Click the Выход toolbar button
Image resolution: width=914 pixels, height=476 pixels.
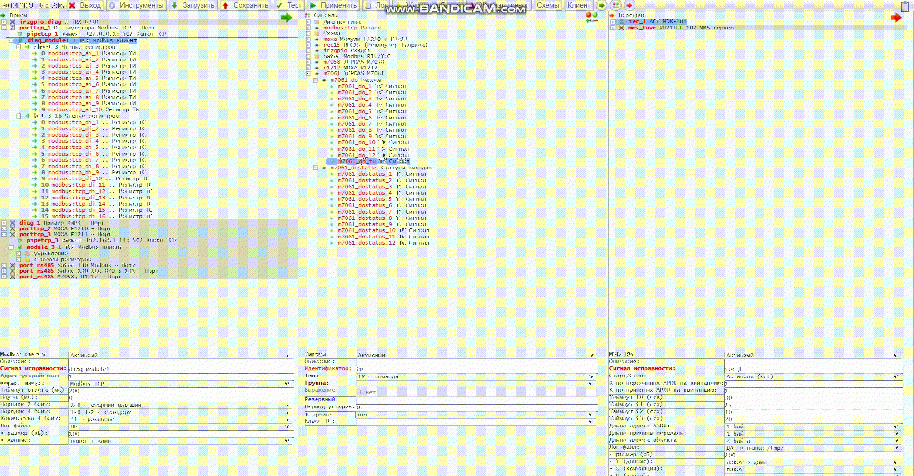[x=85, y=5]
